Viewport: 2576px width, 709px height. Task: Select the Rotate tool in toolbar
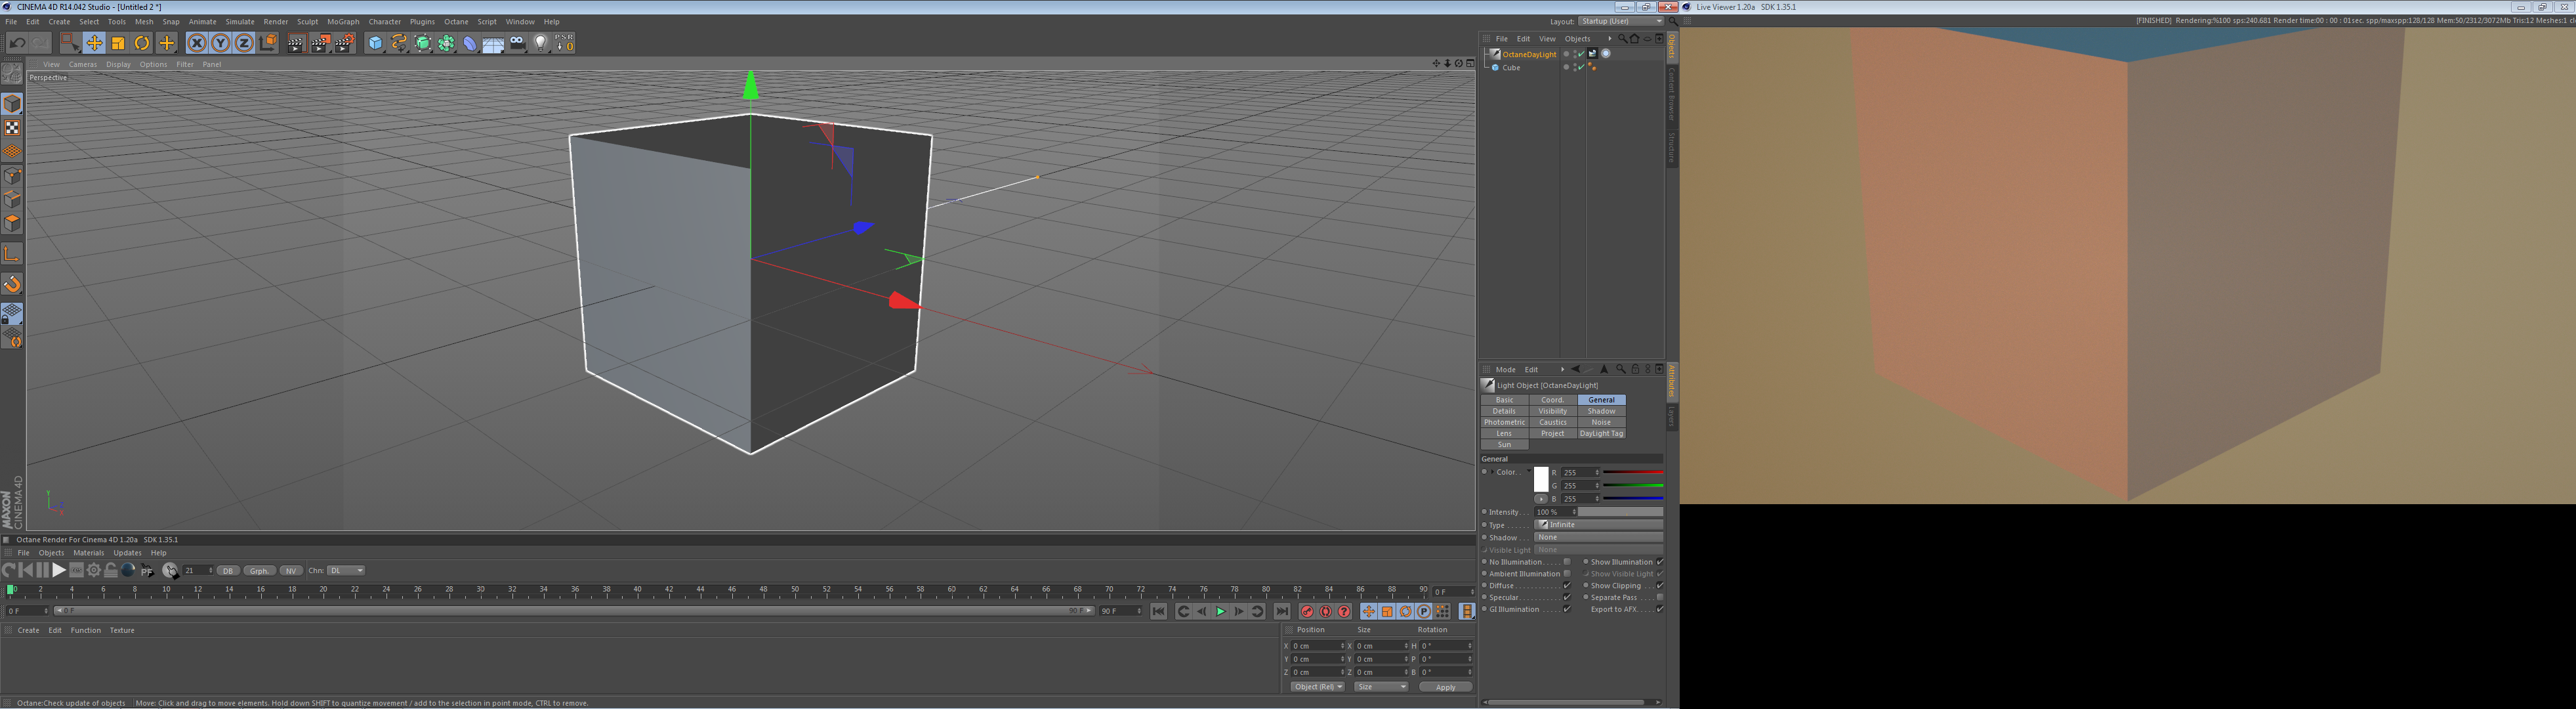(142, 43)
